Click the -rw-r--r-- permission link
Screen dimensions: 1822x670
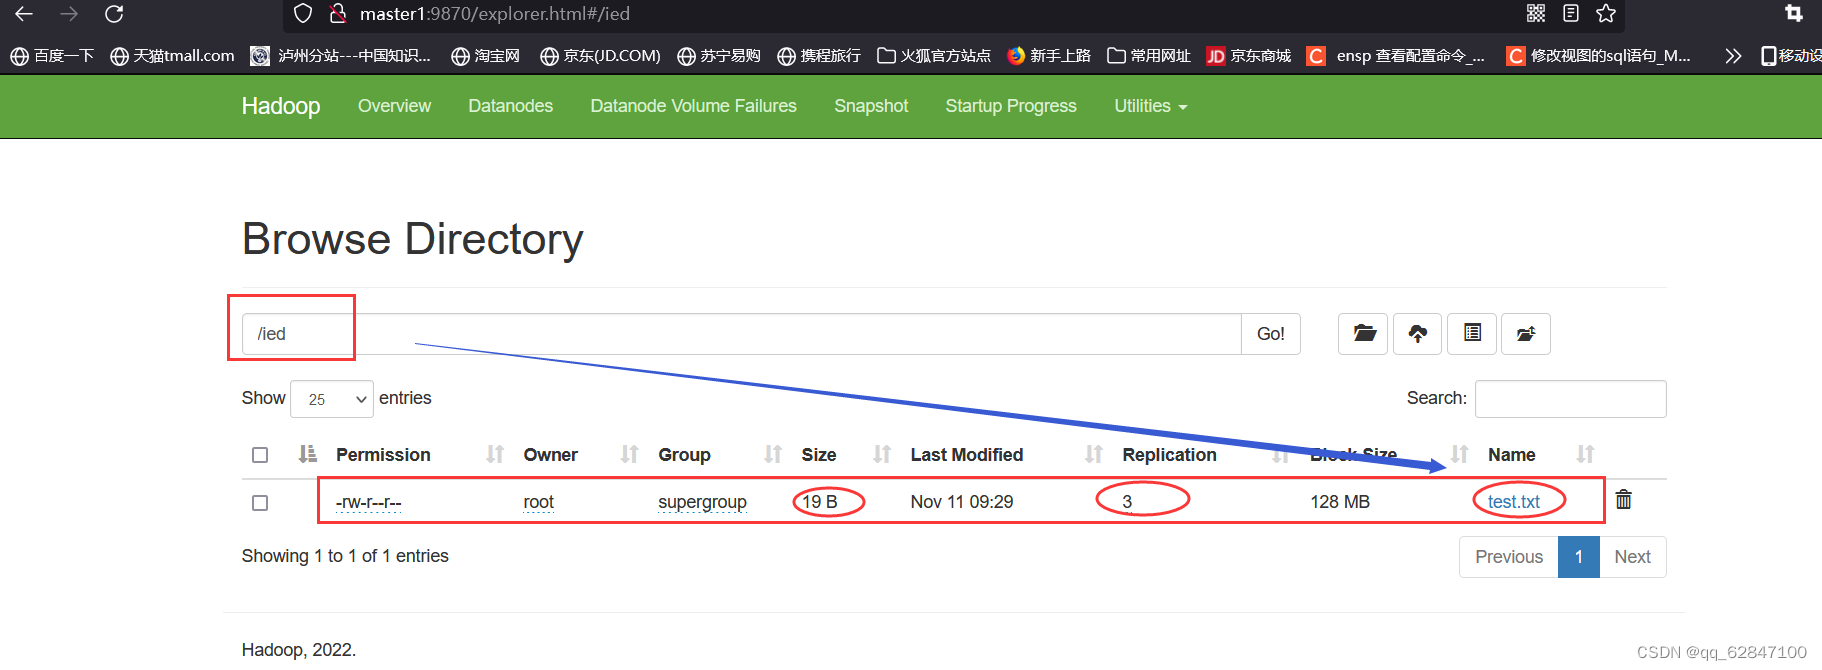point(368,502)
